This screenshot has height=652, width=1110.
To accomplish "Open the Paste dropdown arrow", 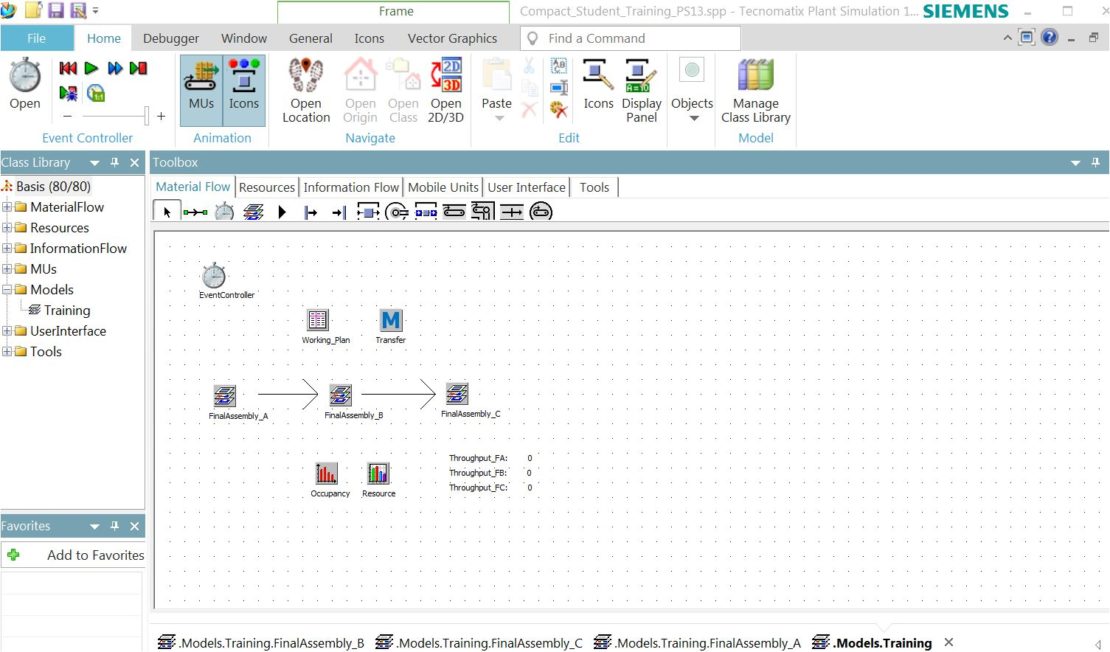I will click(x=496, y=118).
